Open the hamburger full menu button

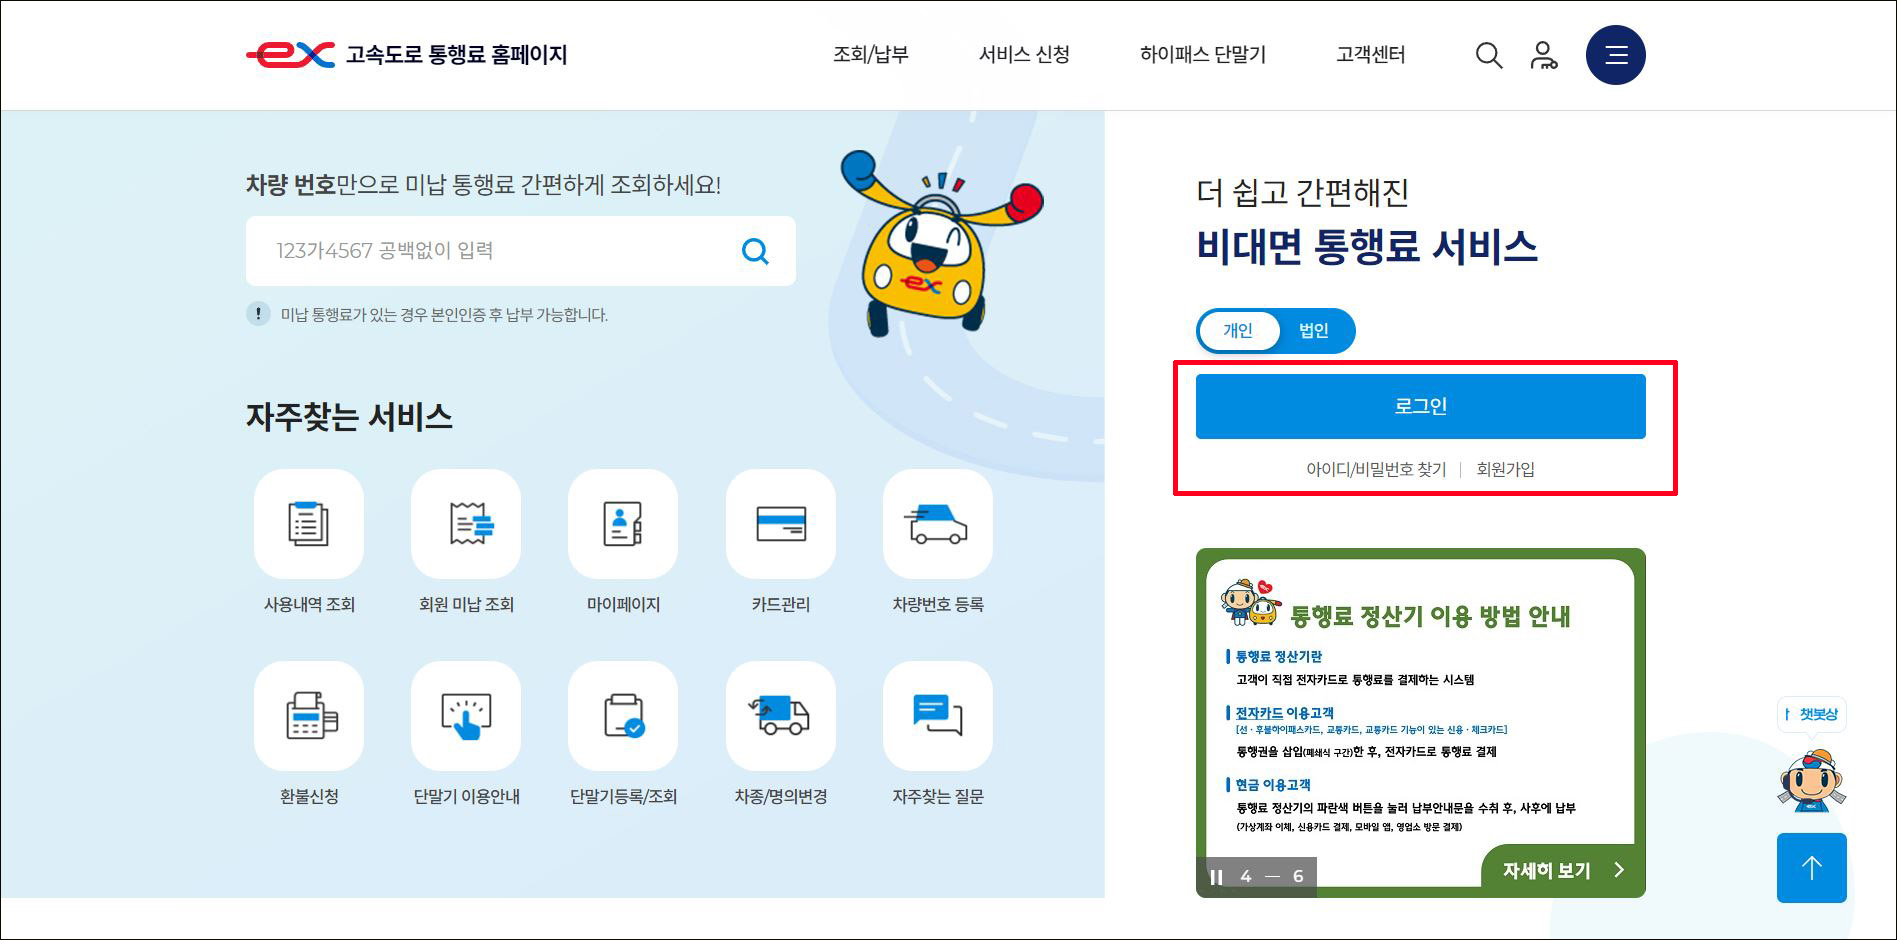click(1616, 55)
